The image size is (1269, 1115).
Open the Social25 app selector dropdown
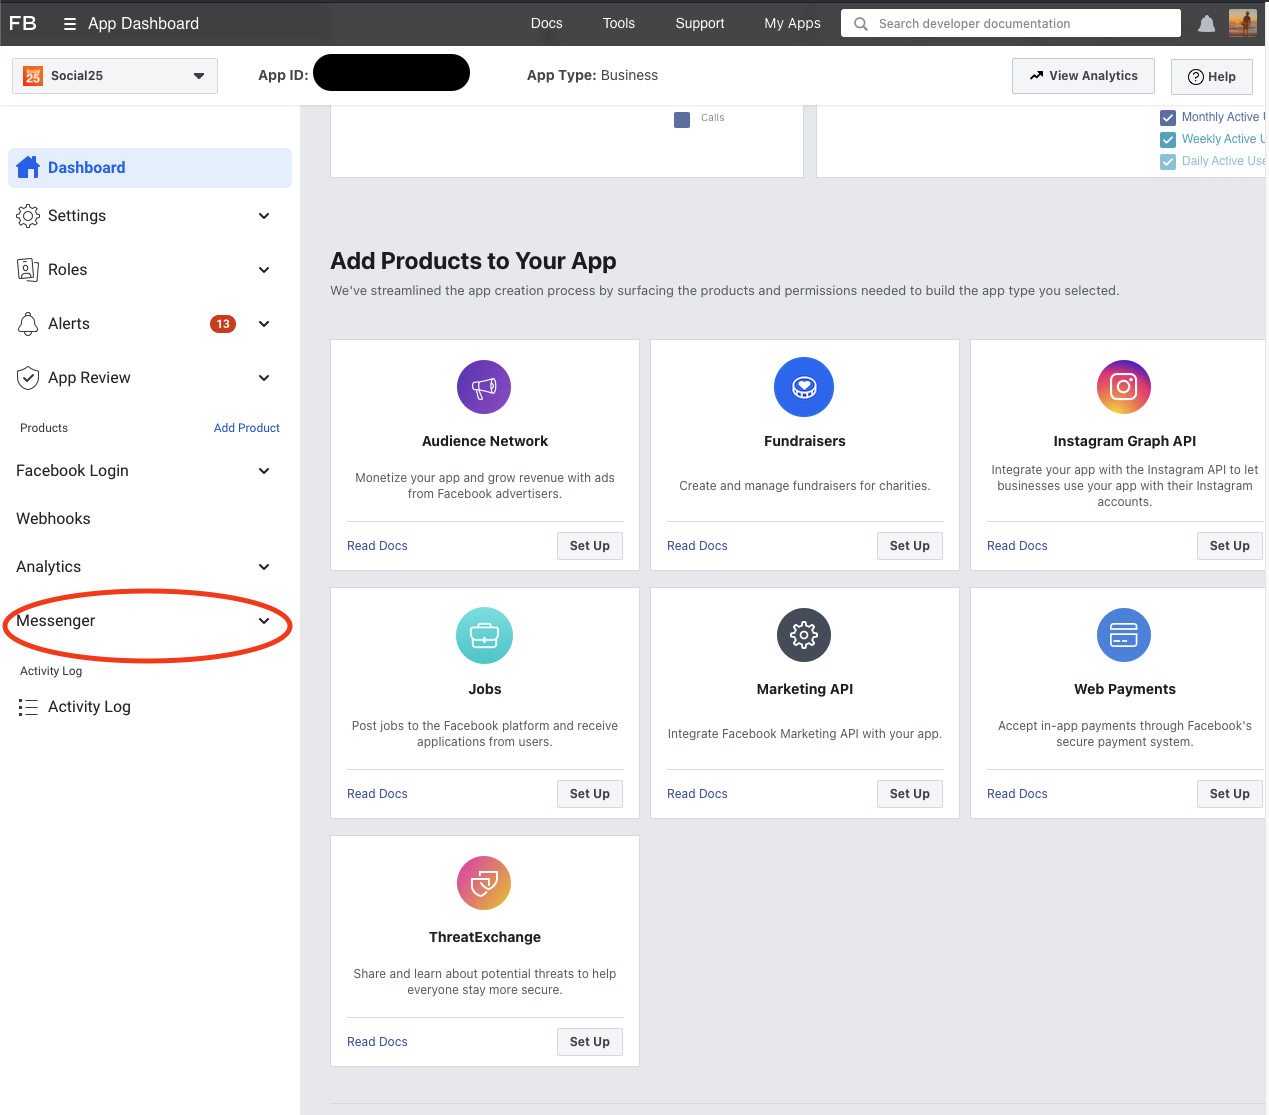pyautogui.click(x=115, y=76)
